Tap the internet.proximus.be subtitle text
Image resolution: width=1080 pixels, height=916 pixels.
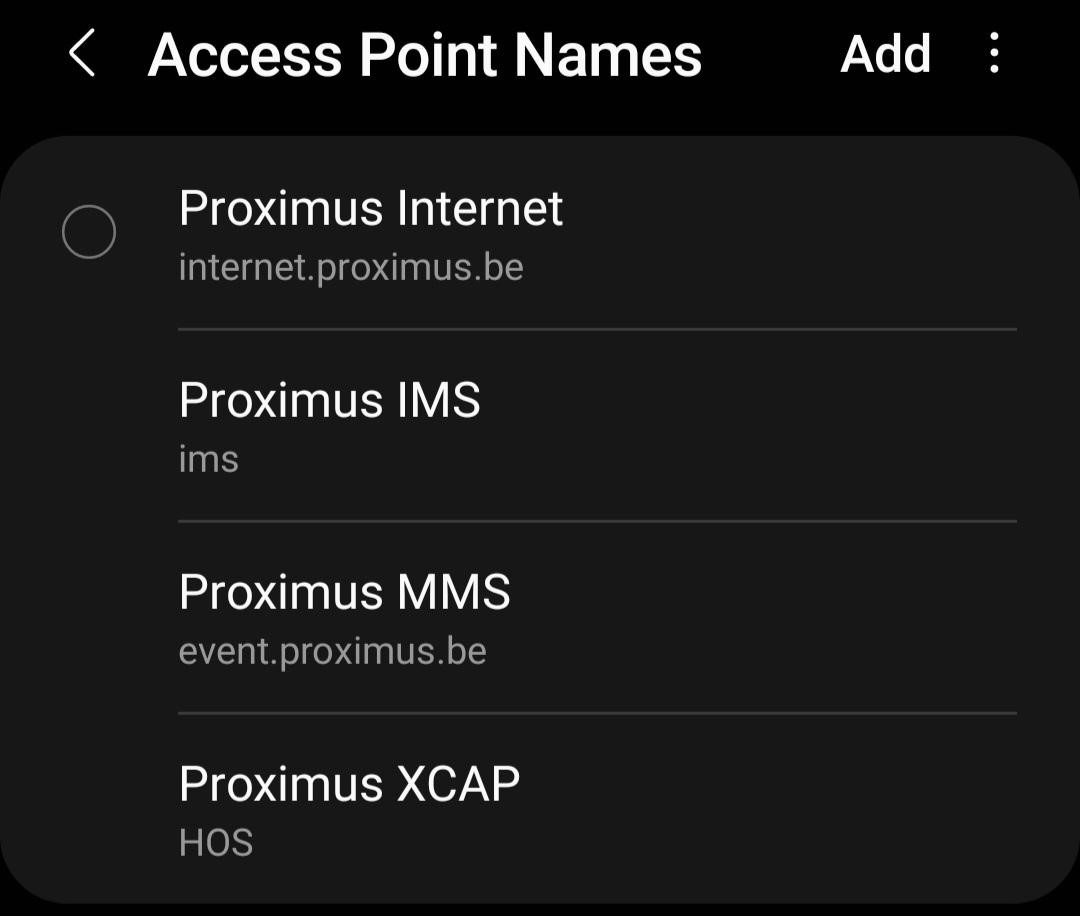pos(351,268)
